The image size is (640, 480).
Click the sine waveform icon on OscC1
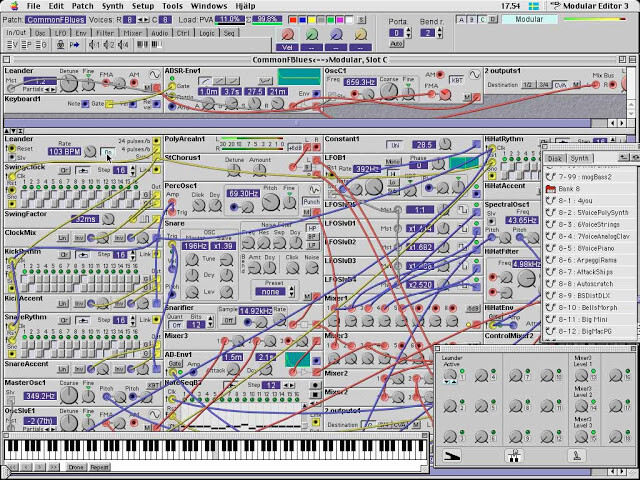pos(474,75)
